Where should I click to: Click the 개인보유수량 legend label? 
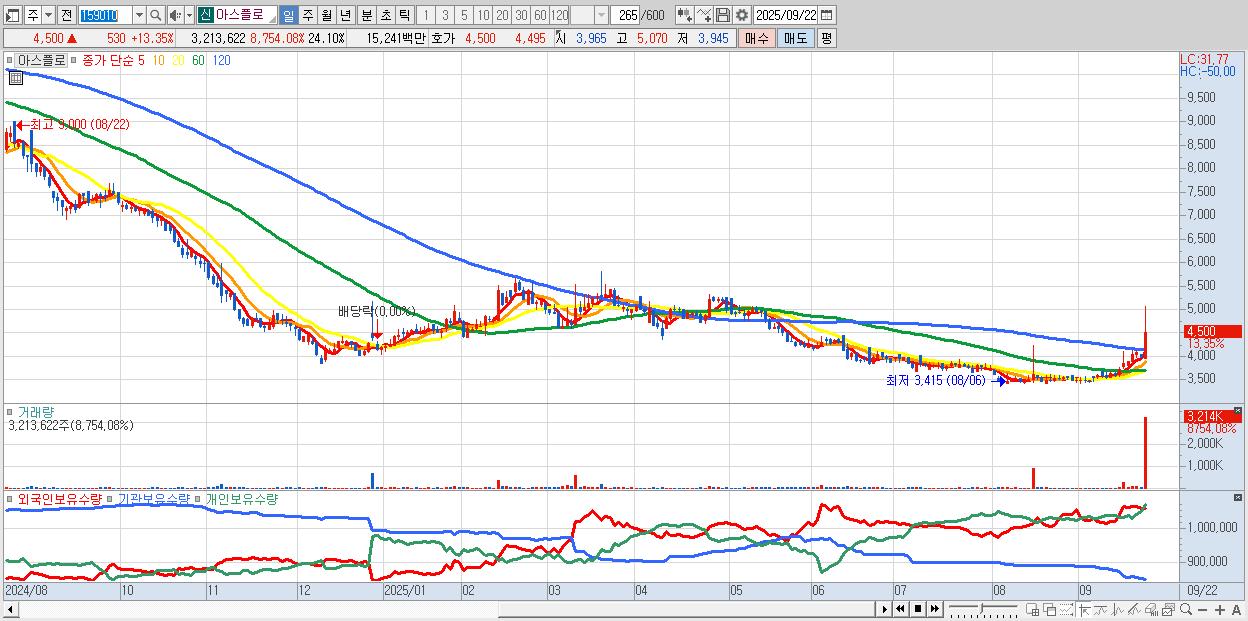(241, 498)
